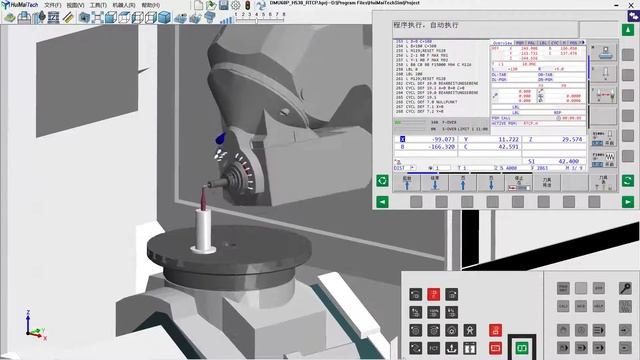Click the 1-8 speed slider in the toolbar
The width and height of the screenshot is (640, 360).
260,17
